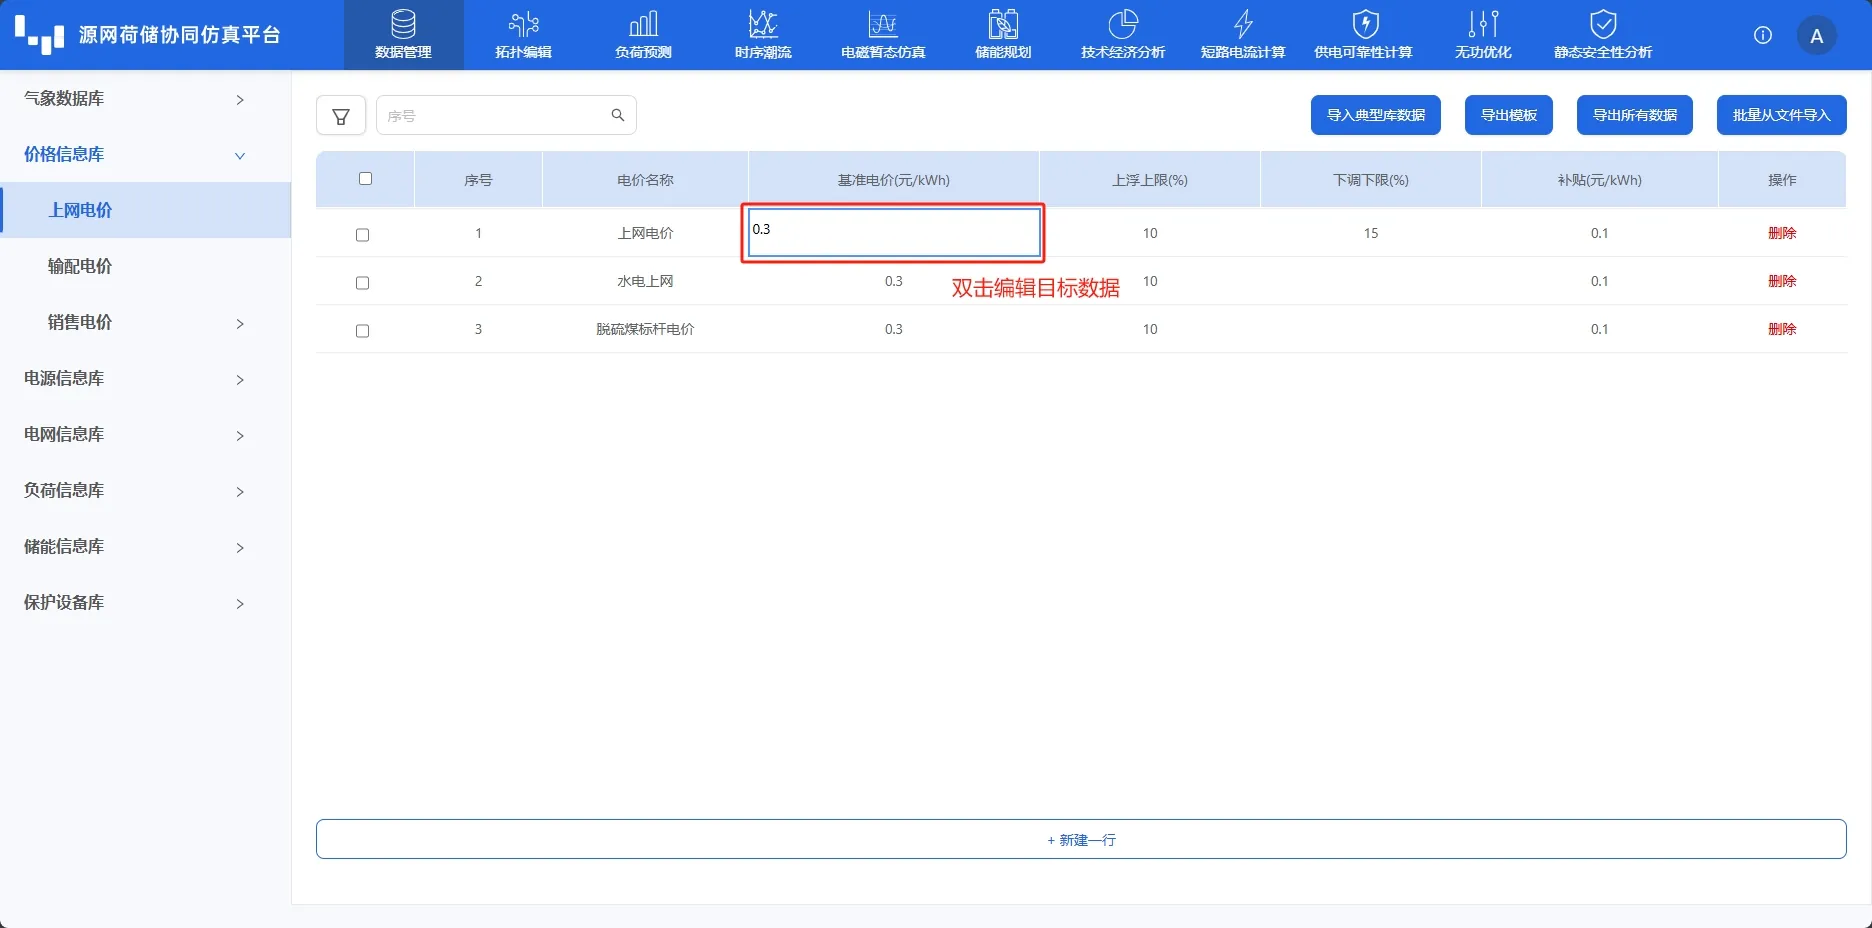The width and height of the screenshot is (1872, 928).
Task: Click row 3 上浮上限 value 10
Action: [x=1150, y=329]
